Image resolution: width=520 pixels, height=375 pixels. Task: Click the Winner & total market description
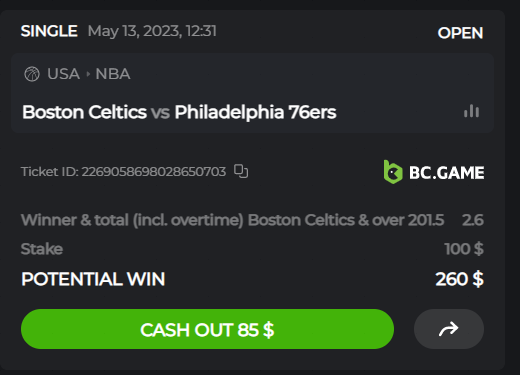tap(232, 220)
